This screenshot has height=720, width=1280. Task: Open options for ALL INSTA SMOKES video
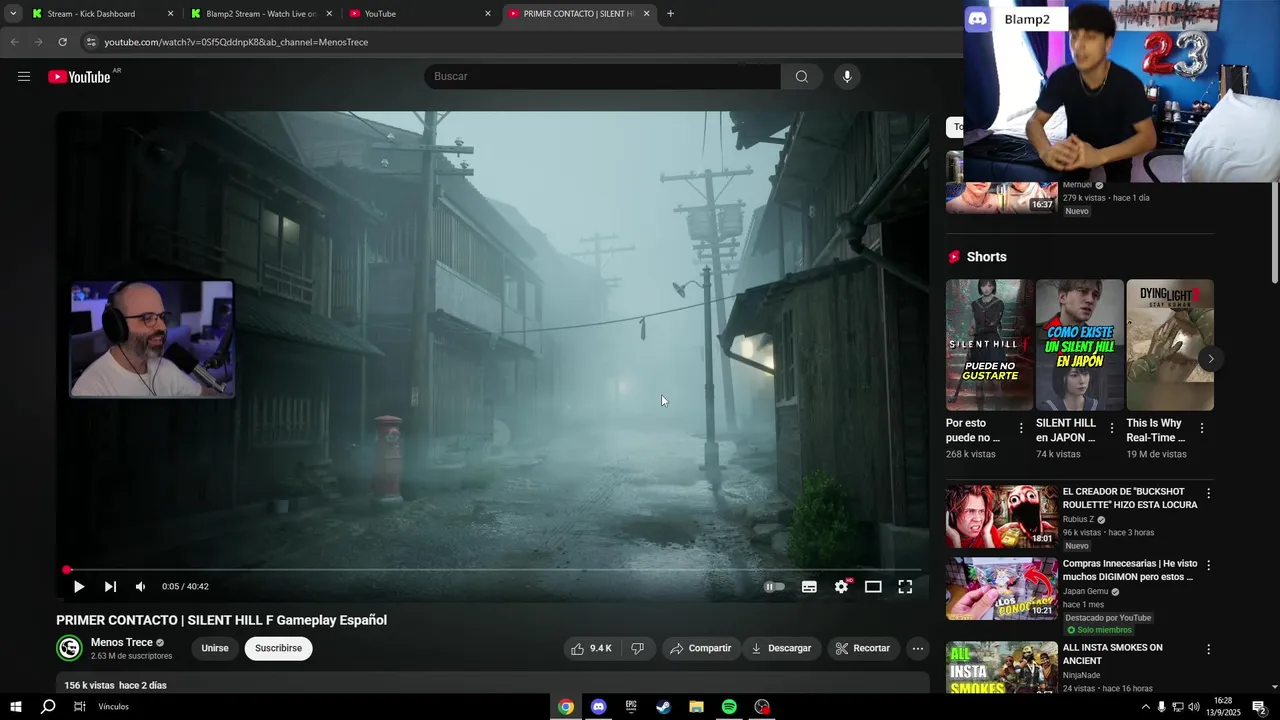(1208, 649)
